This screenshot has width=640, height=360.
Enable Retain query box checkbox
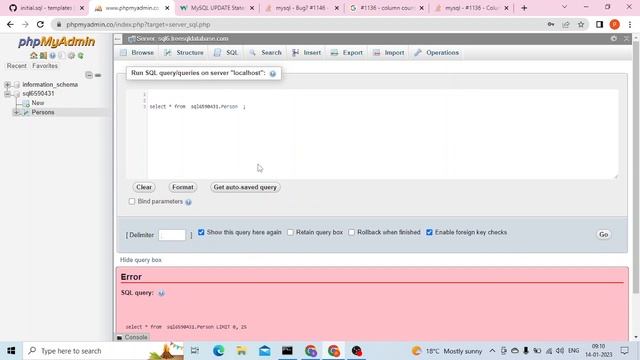pyautogui.click(x=290, y=232)
